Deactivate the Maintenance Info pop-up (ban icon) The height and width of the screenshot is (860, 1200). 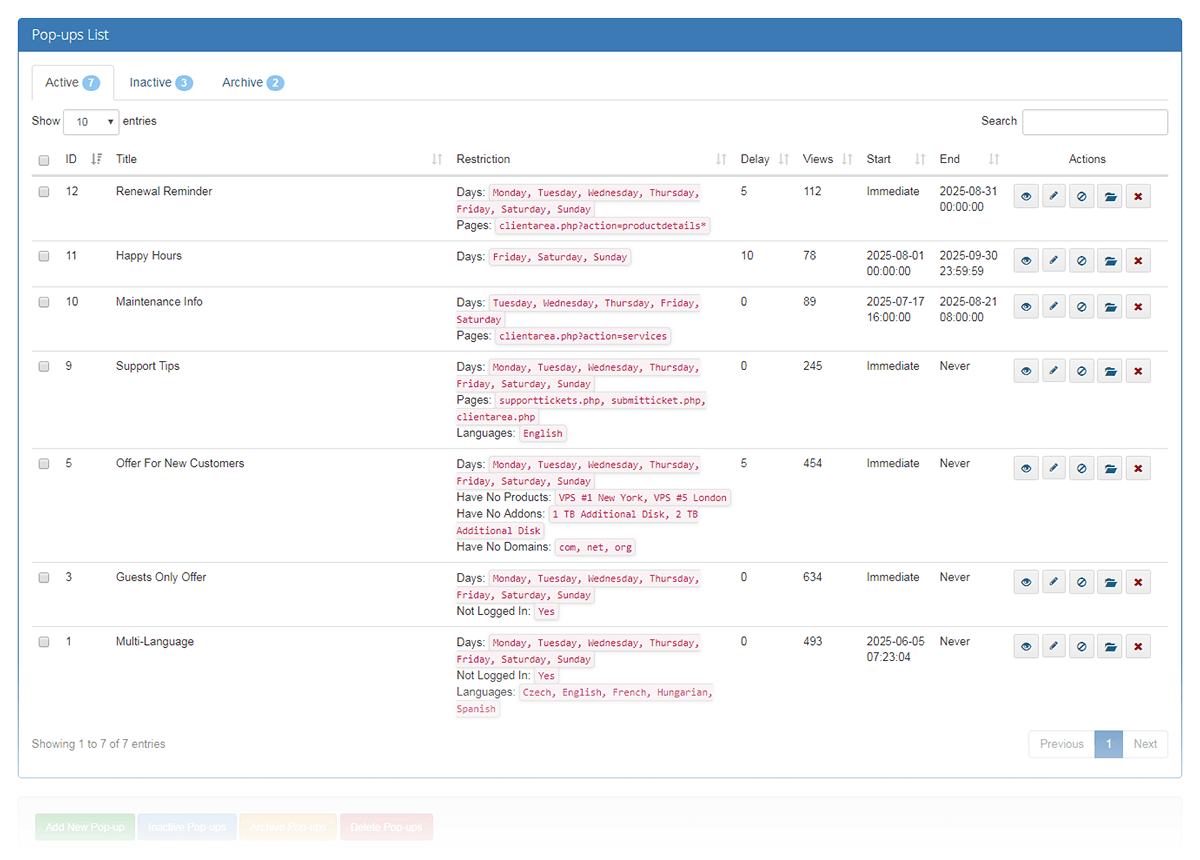coord(1082,307)
